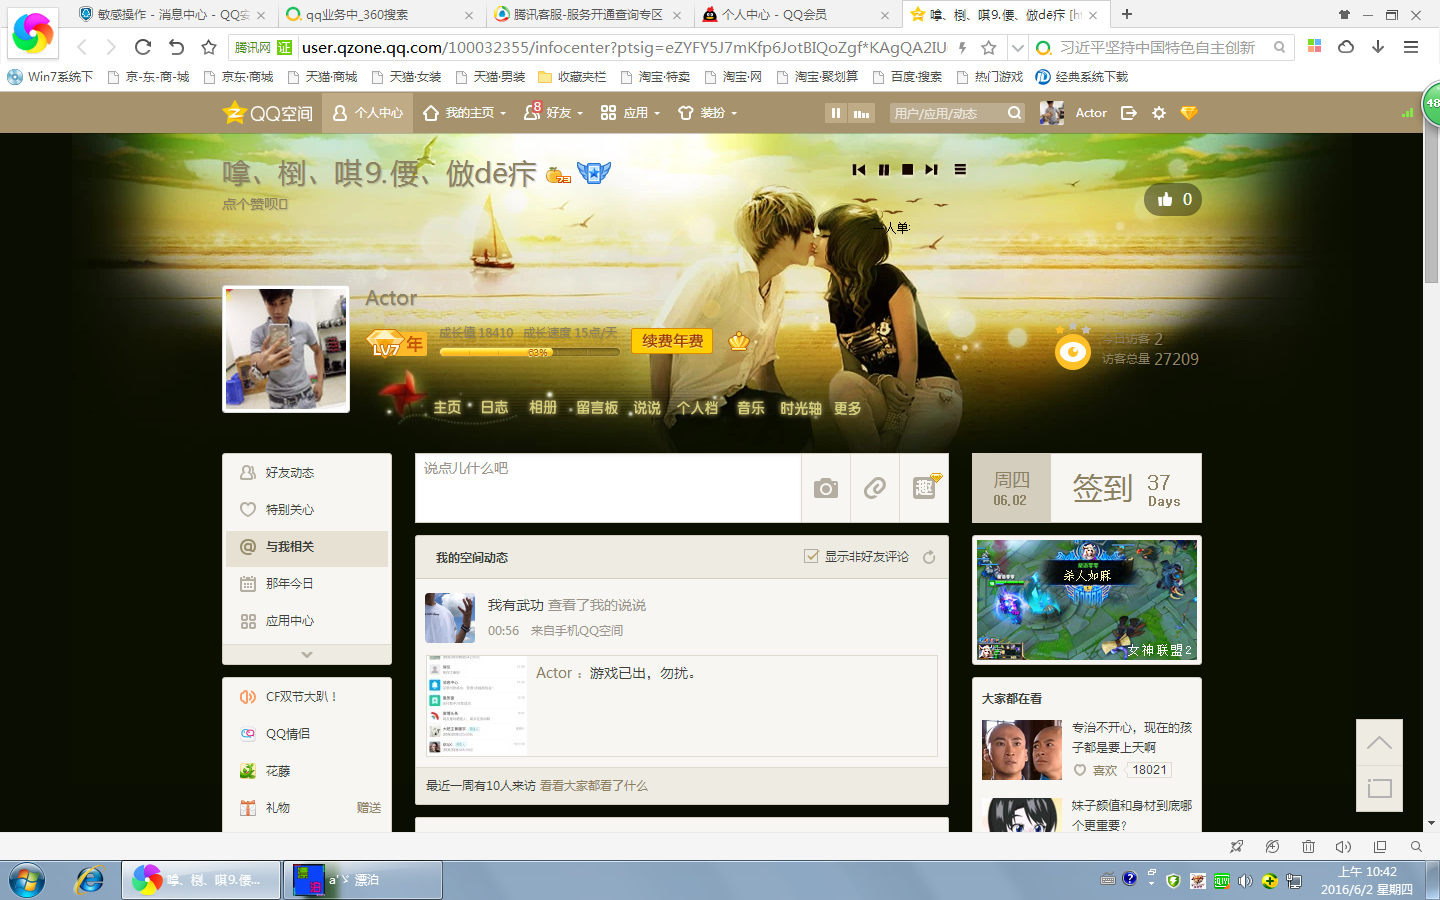
Task: Click the logout icon next to Actor
Action: pyautogui.click(x=1129, y=113)
